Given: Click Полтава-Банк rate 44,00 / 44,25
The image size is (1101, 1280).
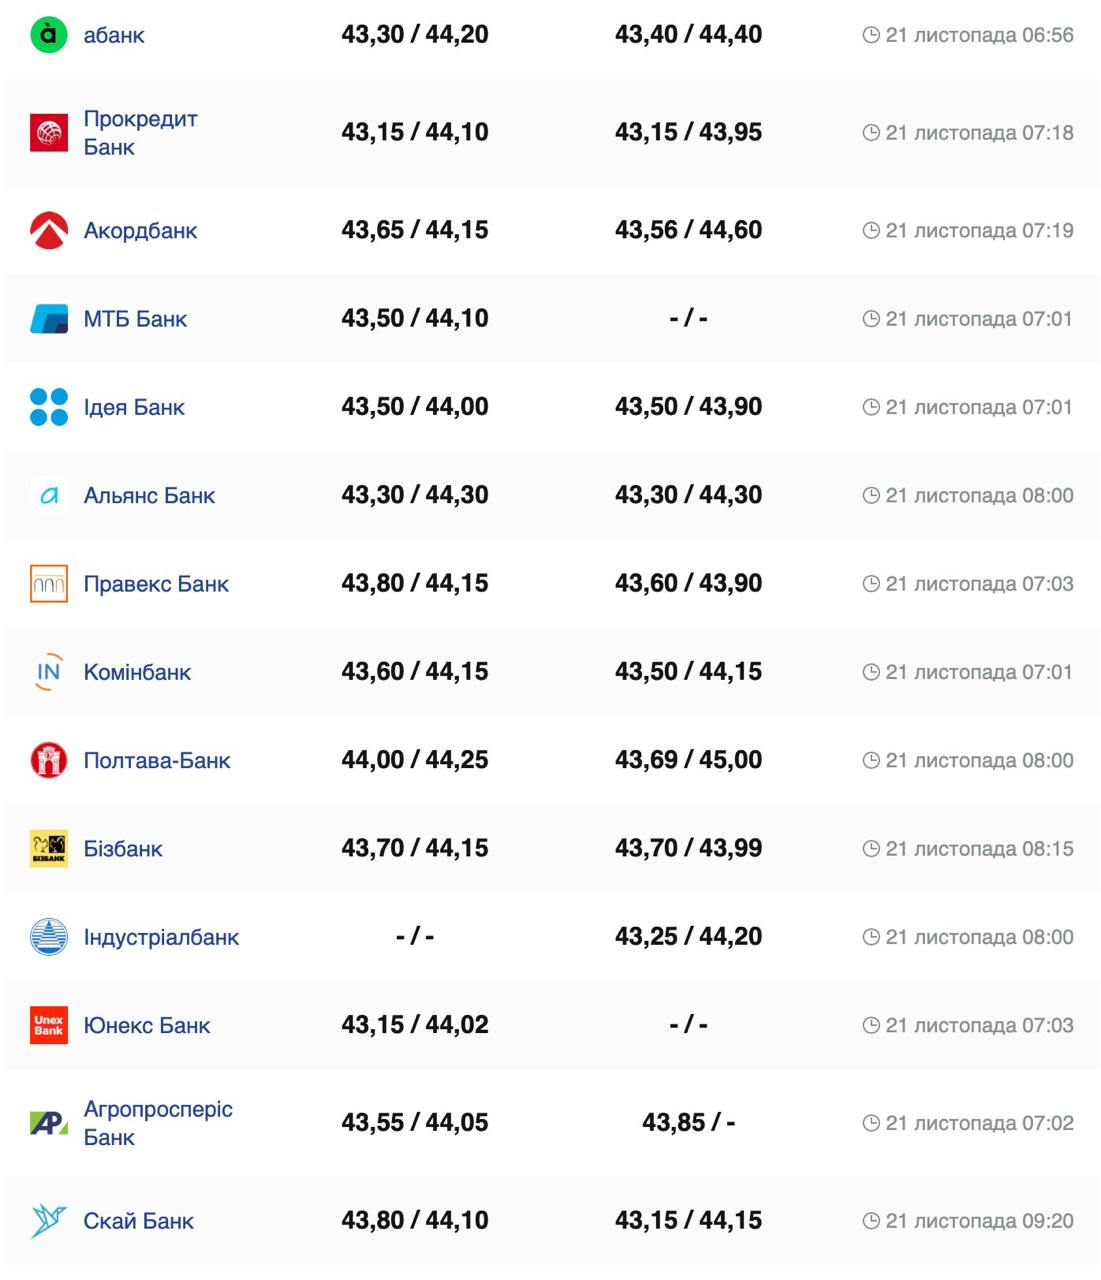Looking at the screenshot, I should 414,760.
